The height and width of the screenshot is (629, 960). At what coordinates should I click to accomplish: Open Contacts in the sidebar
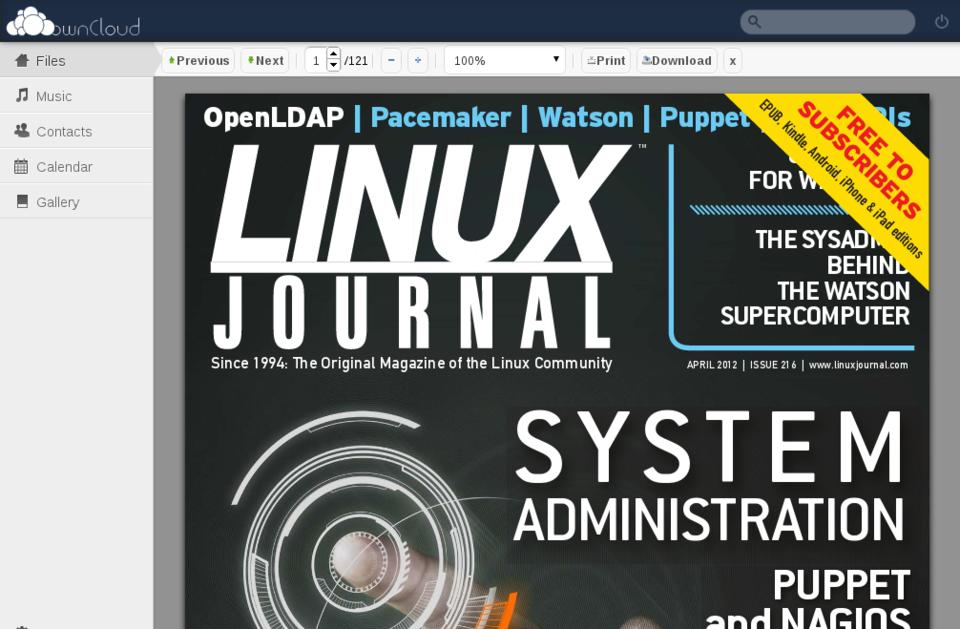[x=77, y=131]
